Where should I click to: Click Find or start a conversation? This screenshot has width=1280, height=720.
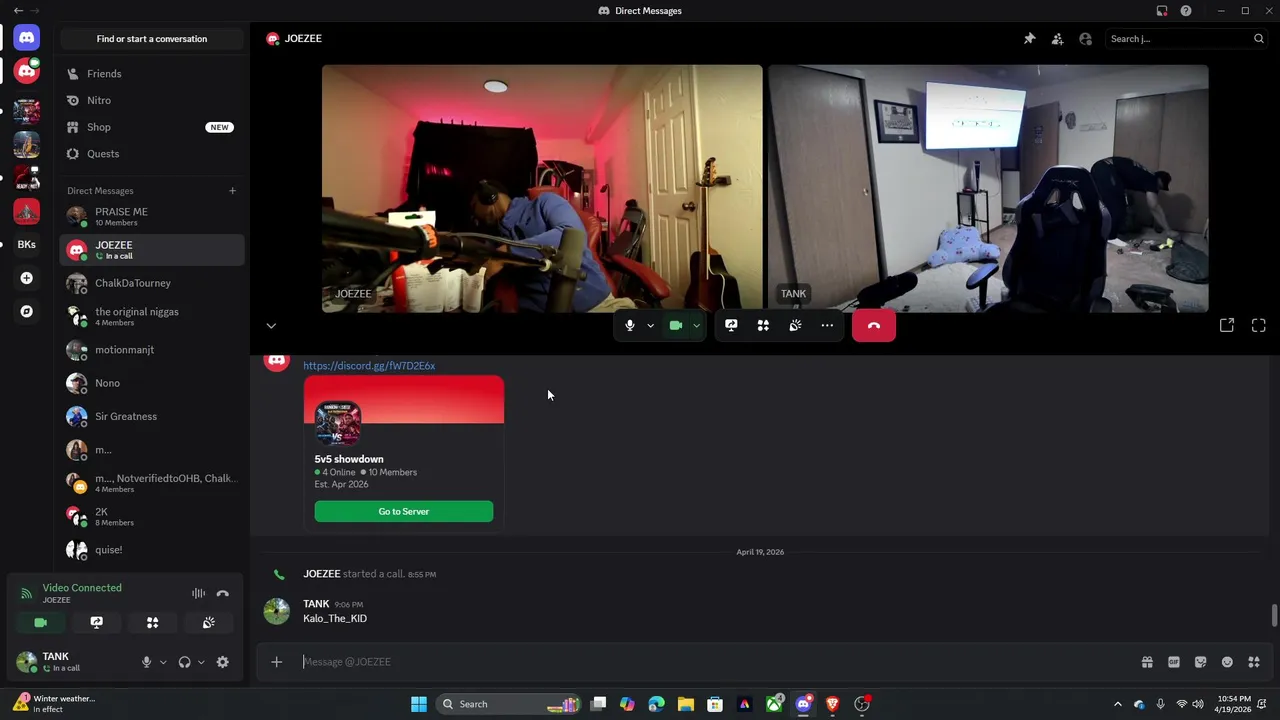click(x=152, y=39)
